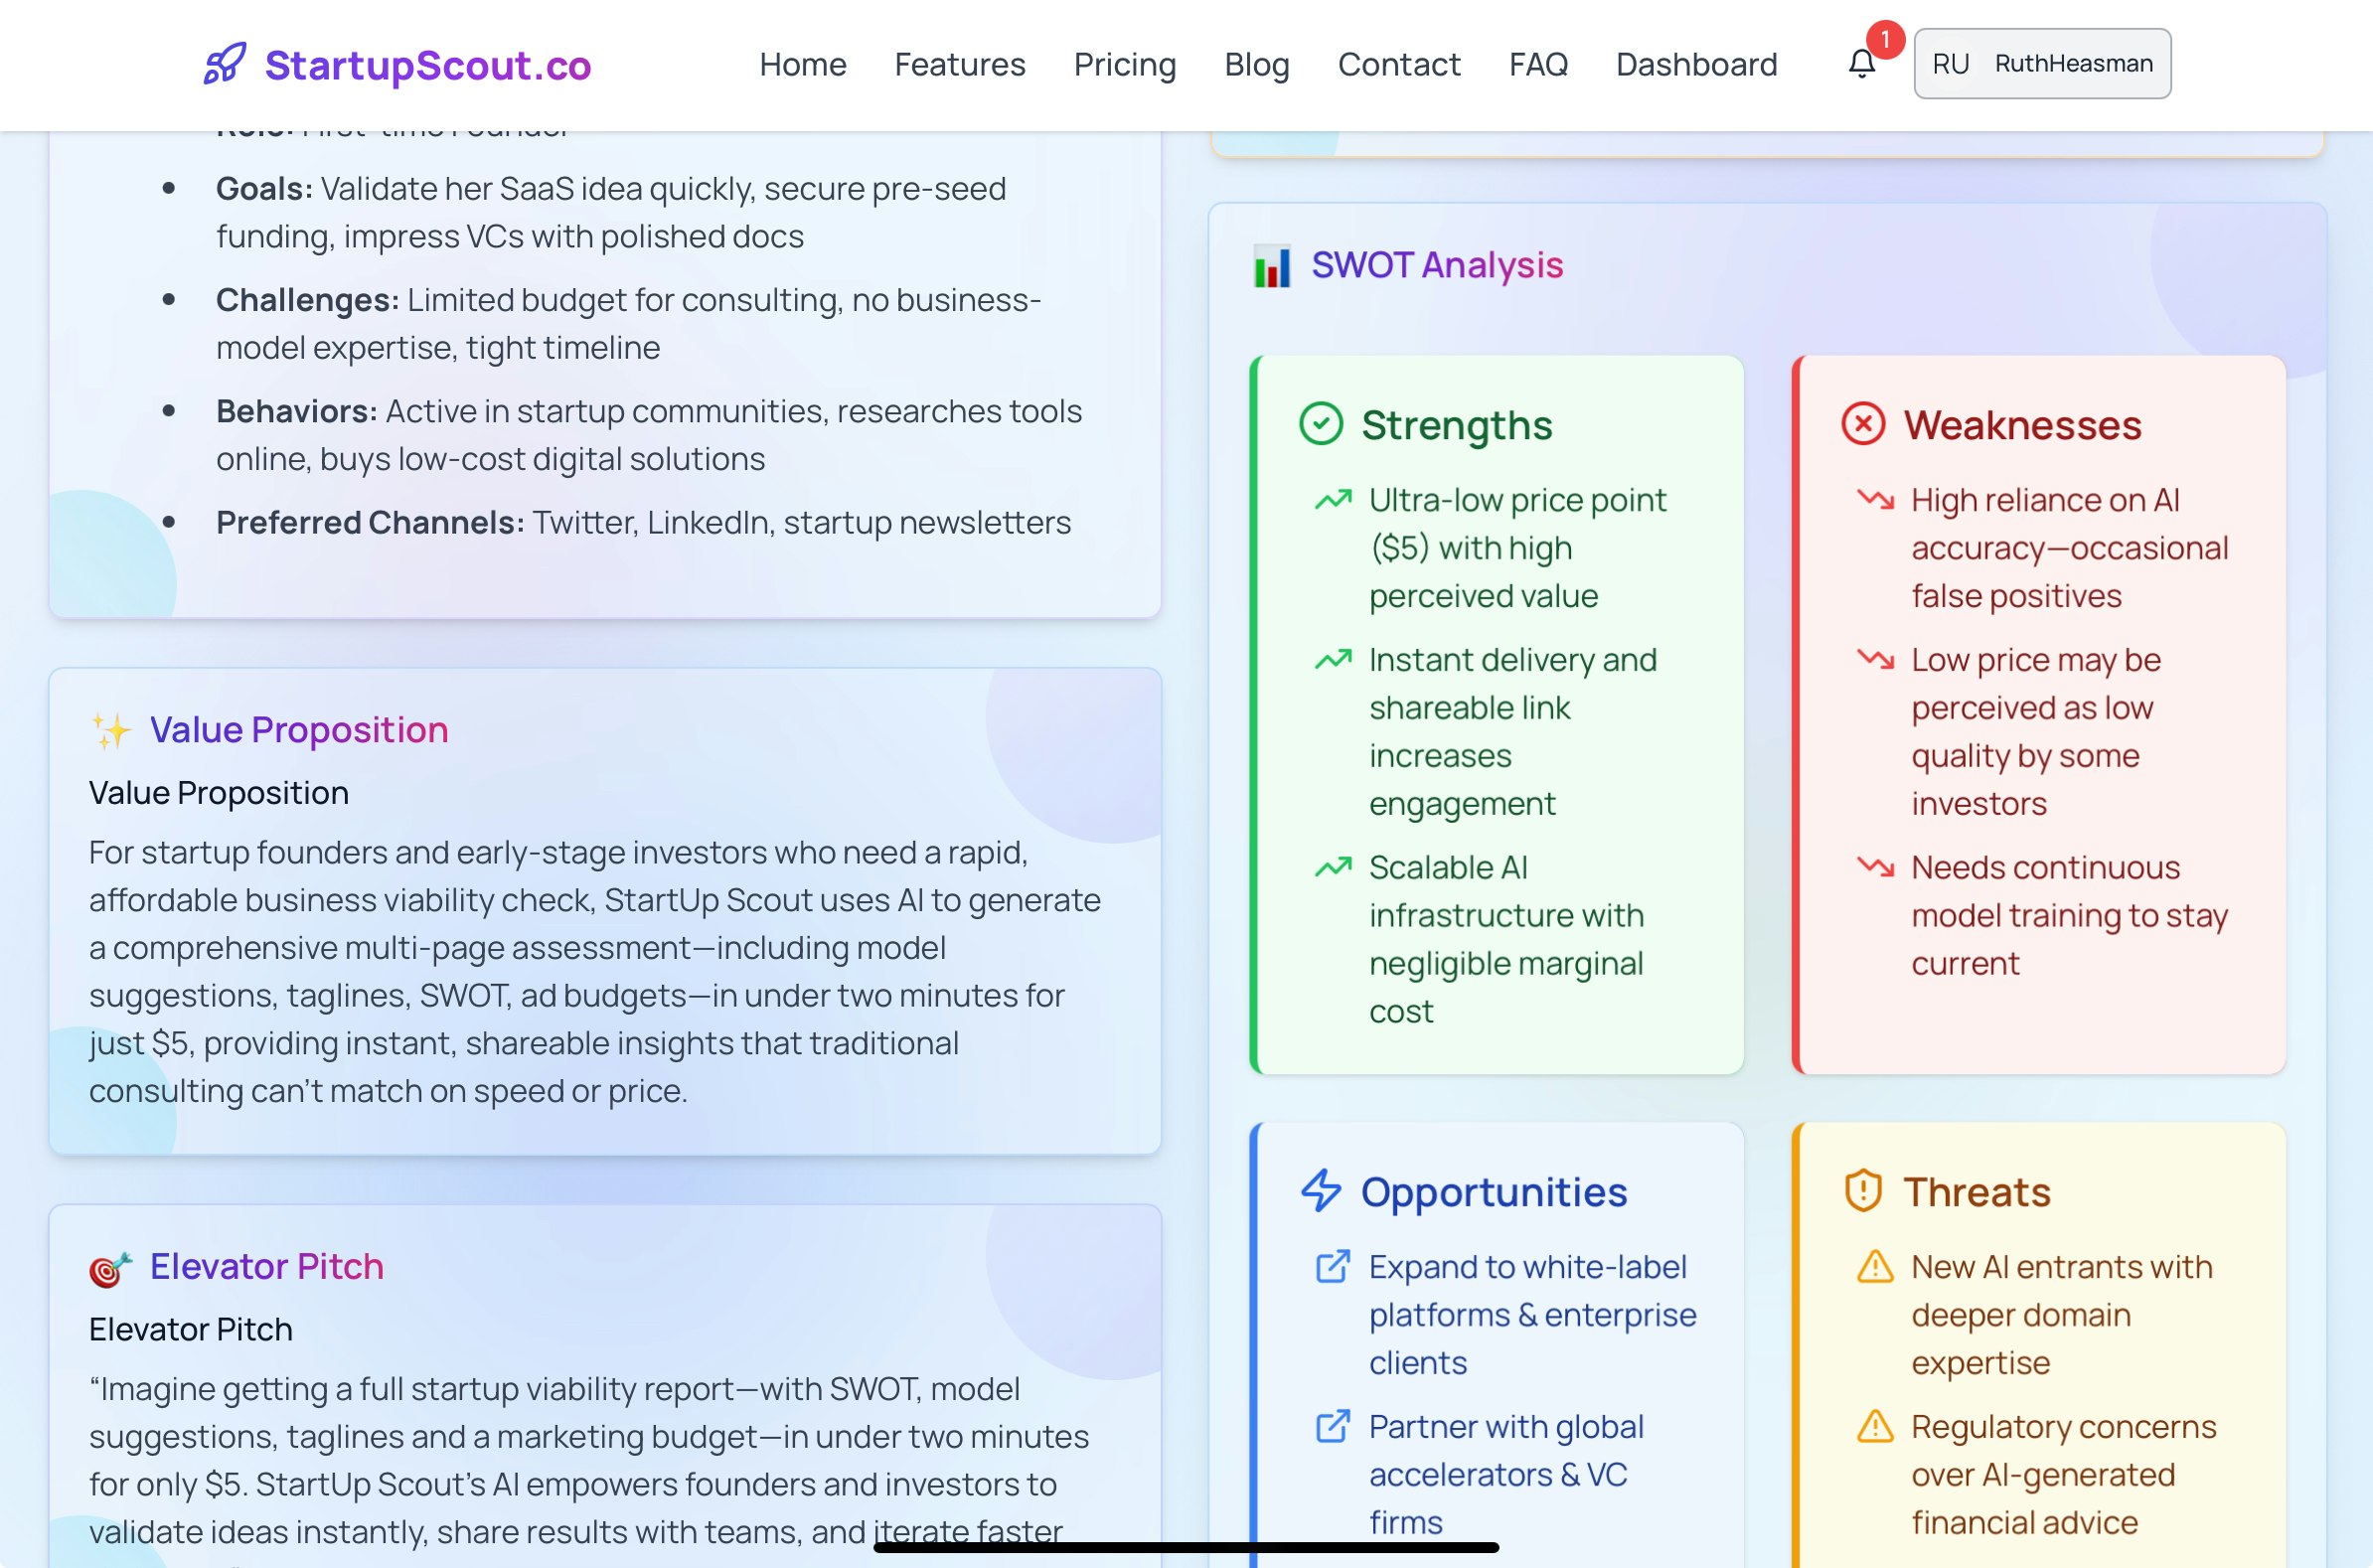Open the Contact page
The height and width of the screenshot is (1568, 2373).
coord(1399,64)
